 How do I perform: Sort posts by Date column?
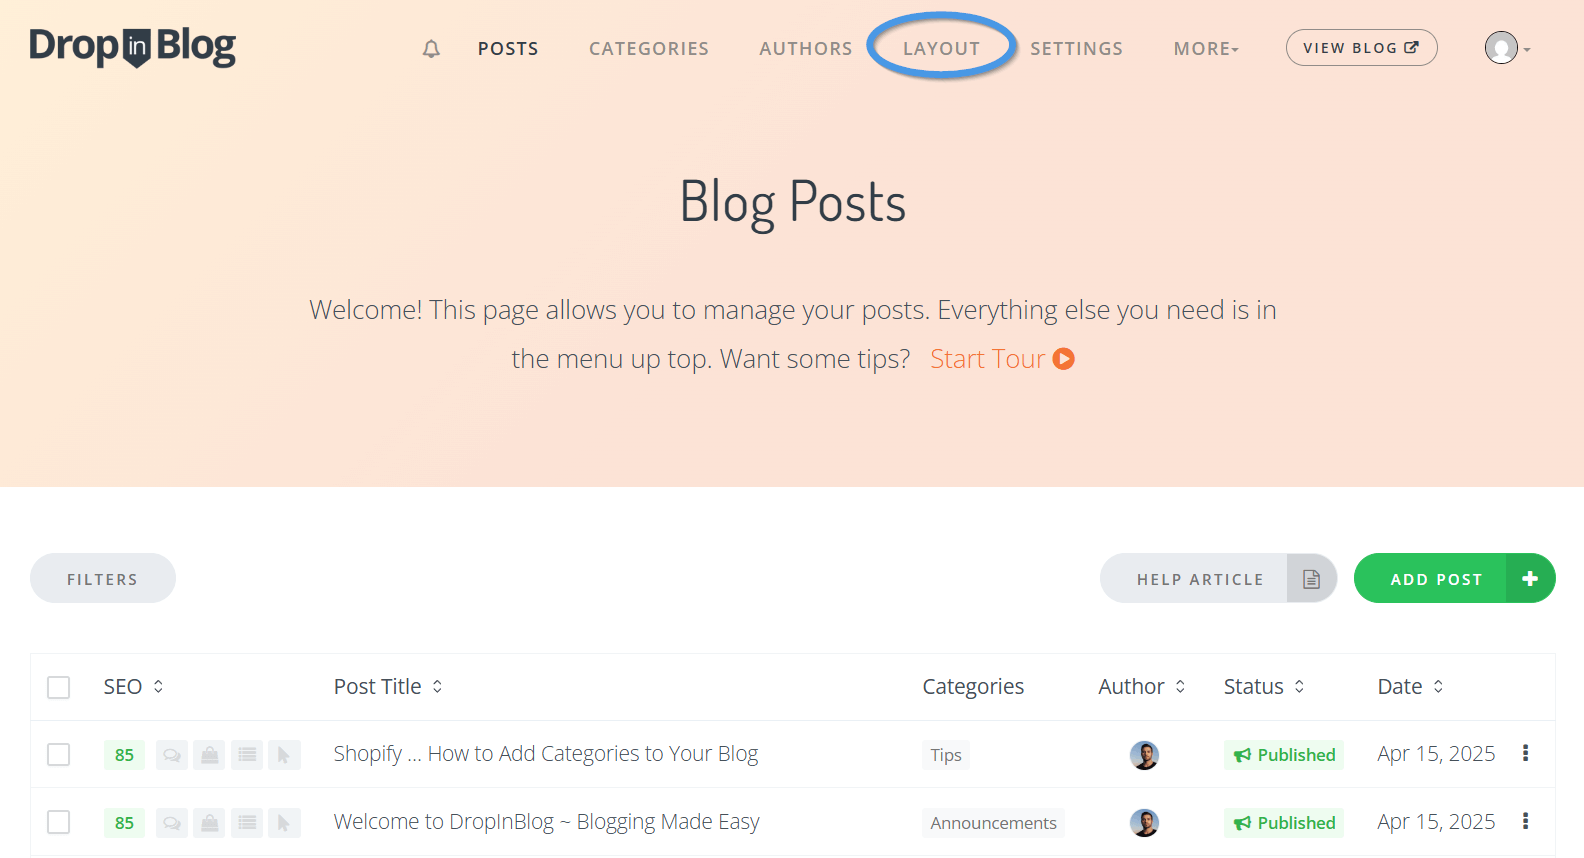coord(1411,687)
